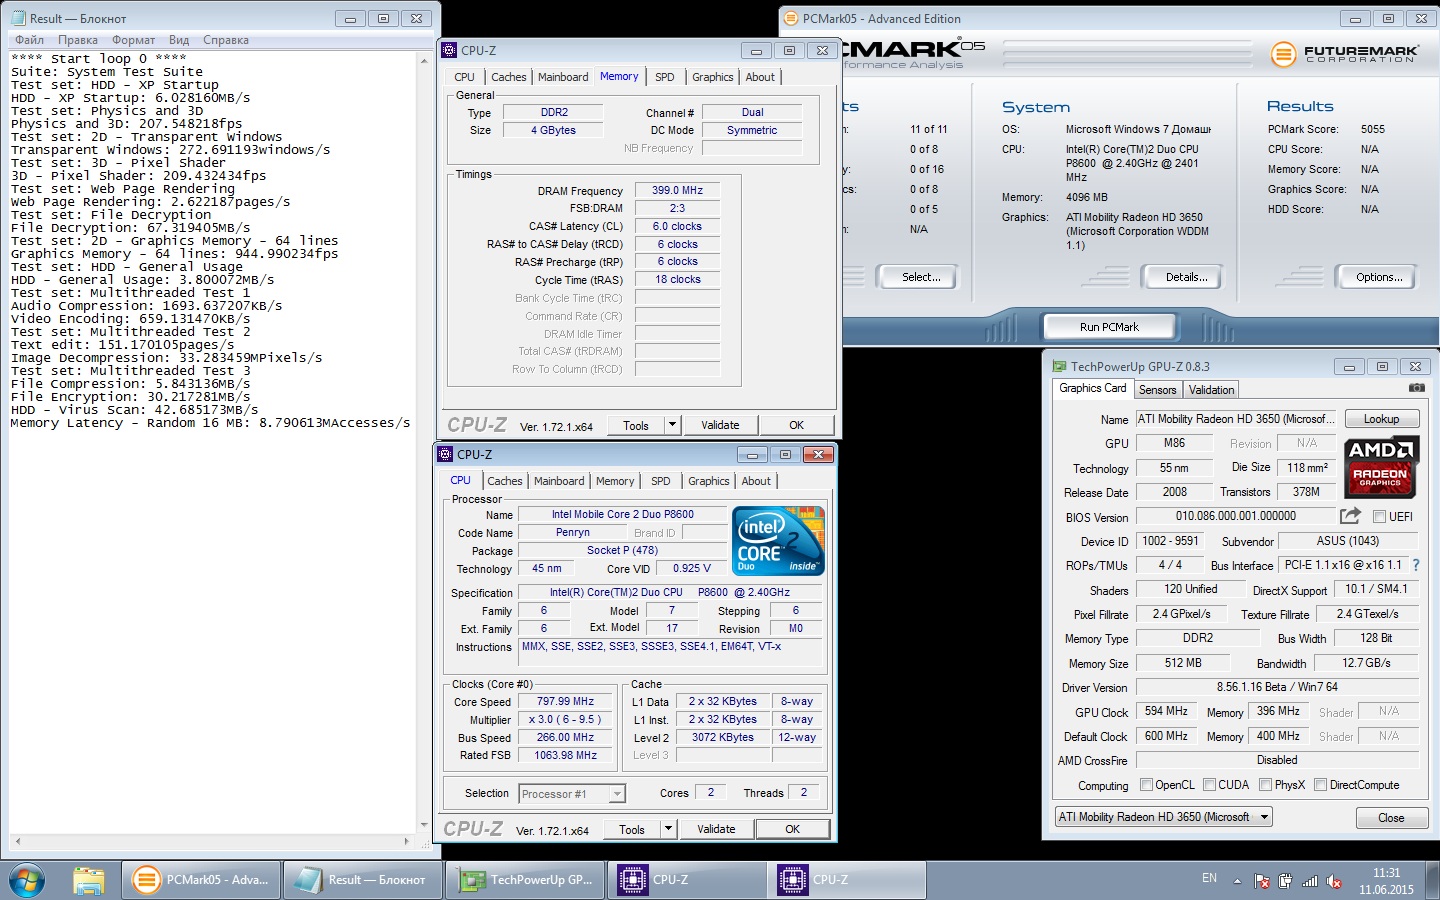Open the Tools dropdown arrow in Memory CPU-Z window
This screenshot has width=1440, height=900.
(x=672, y=425)
